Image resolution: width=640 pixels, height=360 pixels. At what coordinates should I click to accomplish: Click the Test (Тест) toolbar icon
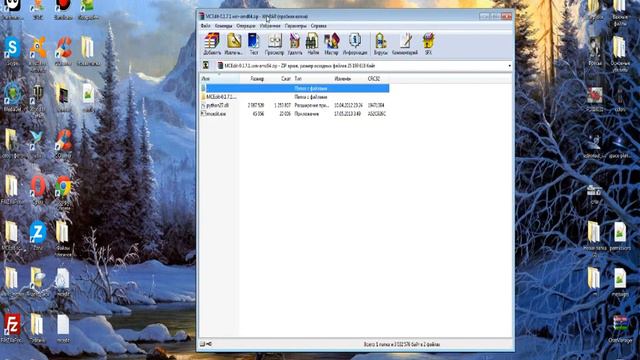(x=254, y=44)
